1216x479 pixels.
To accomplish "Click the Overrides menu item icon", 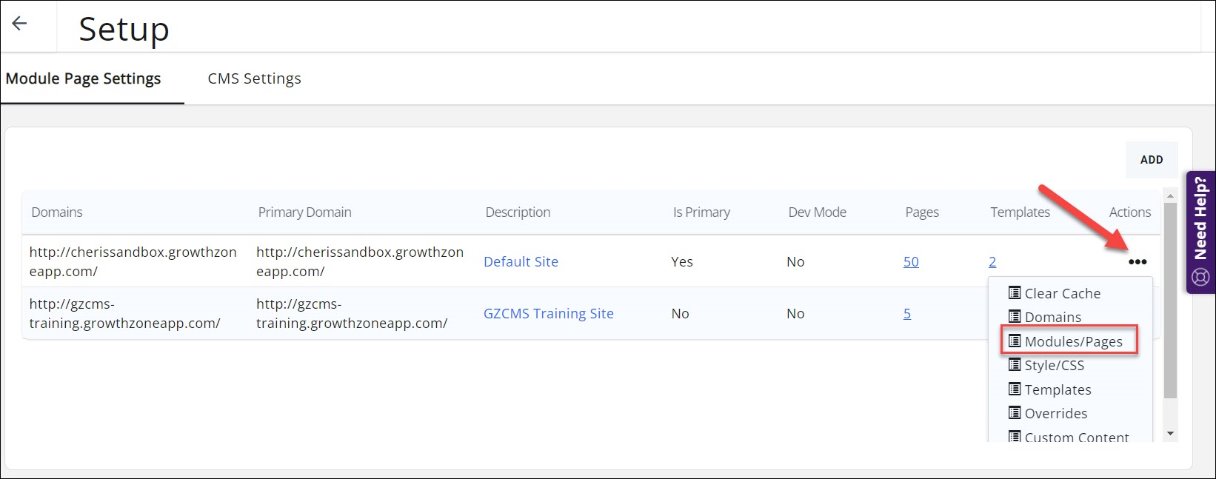I will pos(1014,414).
